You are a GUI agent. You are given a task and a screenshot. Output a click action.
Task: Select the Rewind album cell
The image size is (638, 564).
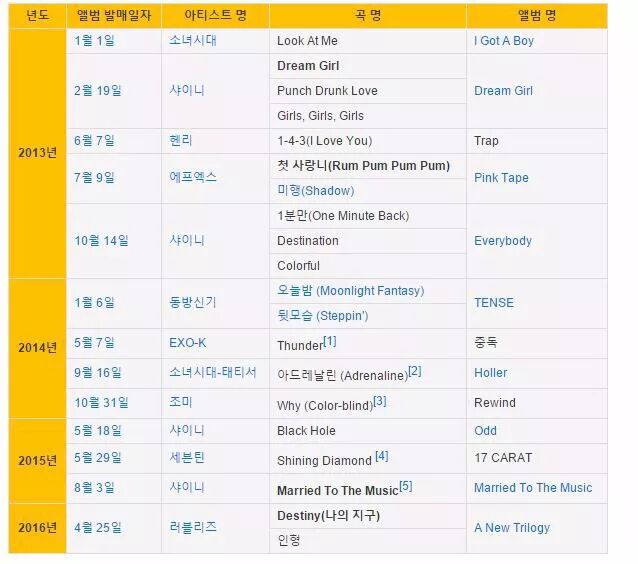click(x=537, y=403)
